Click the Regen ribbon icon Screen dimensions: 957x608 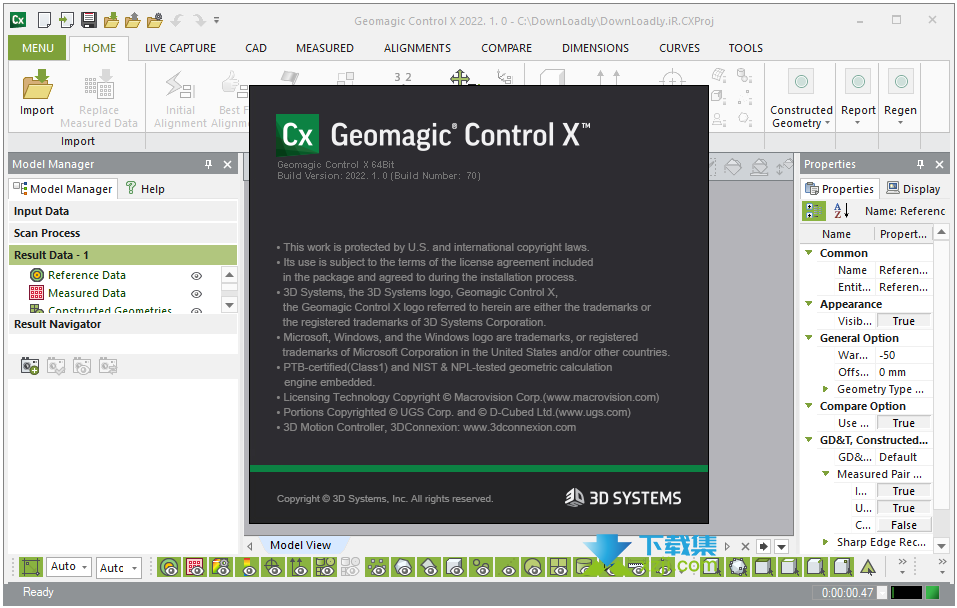coord(900,82)
